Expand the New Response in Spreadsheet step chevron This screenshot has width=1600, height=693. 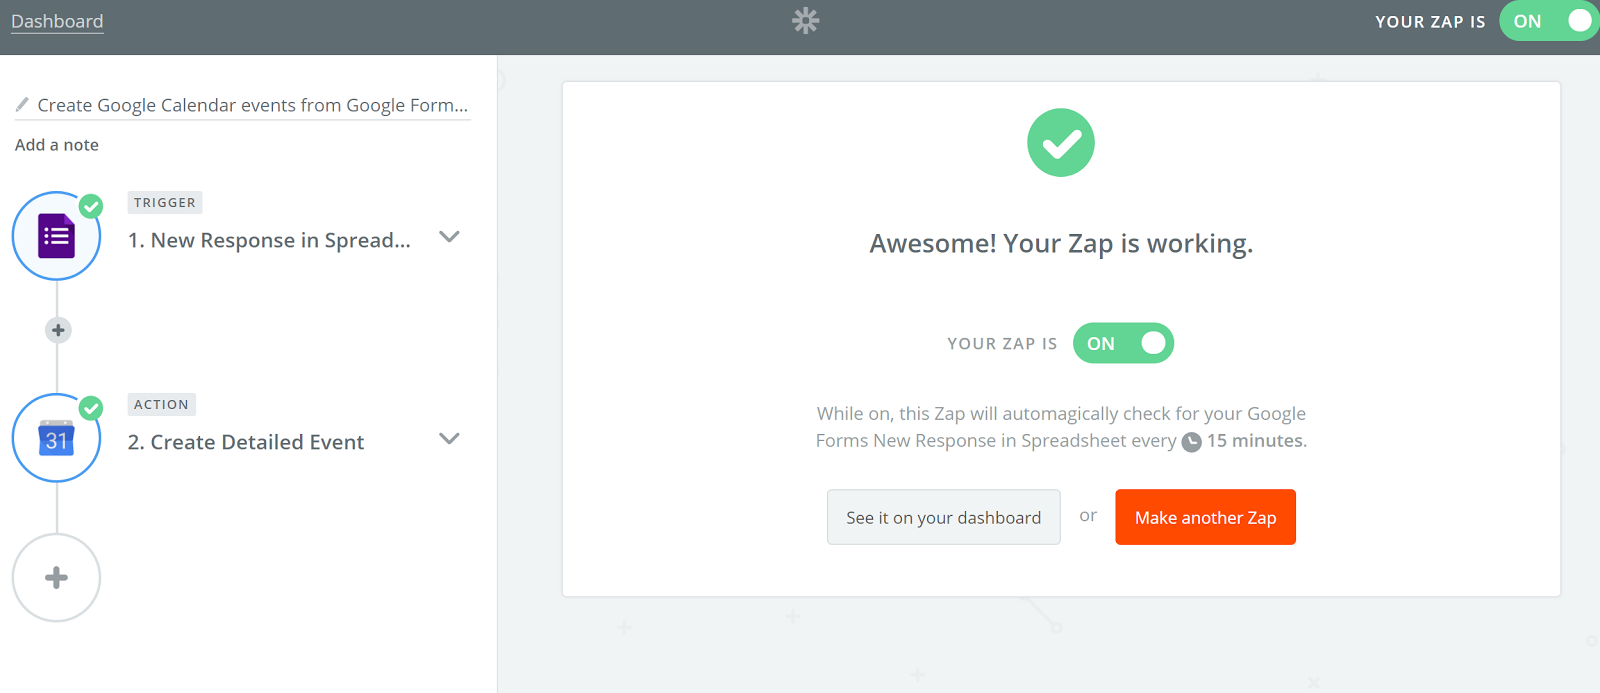(x=450, y=237)
